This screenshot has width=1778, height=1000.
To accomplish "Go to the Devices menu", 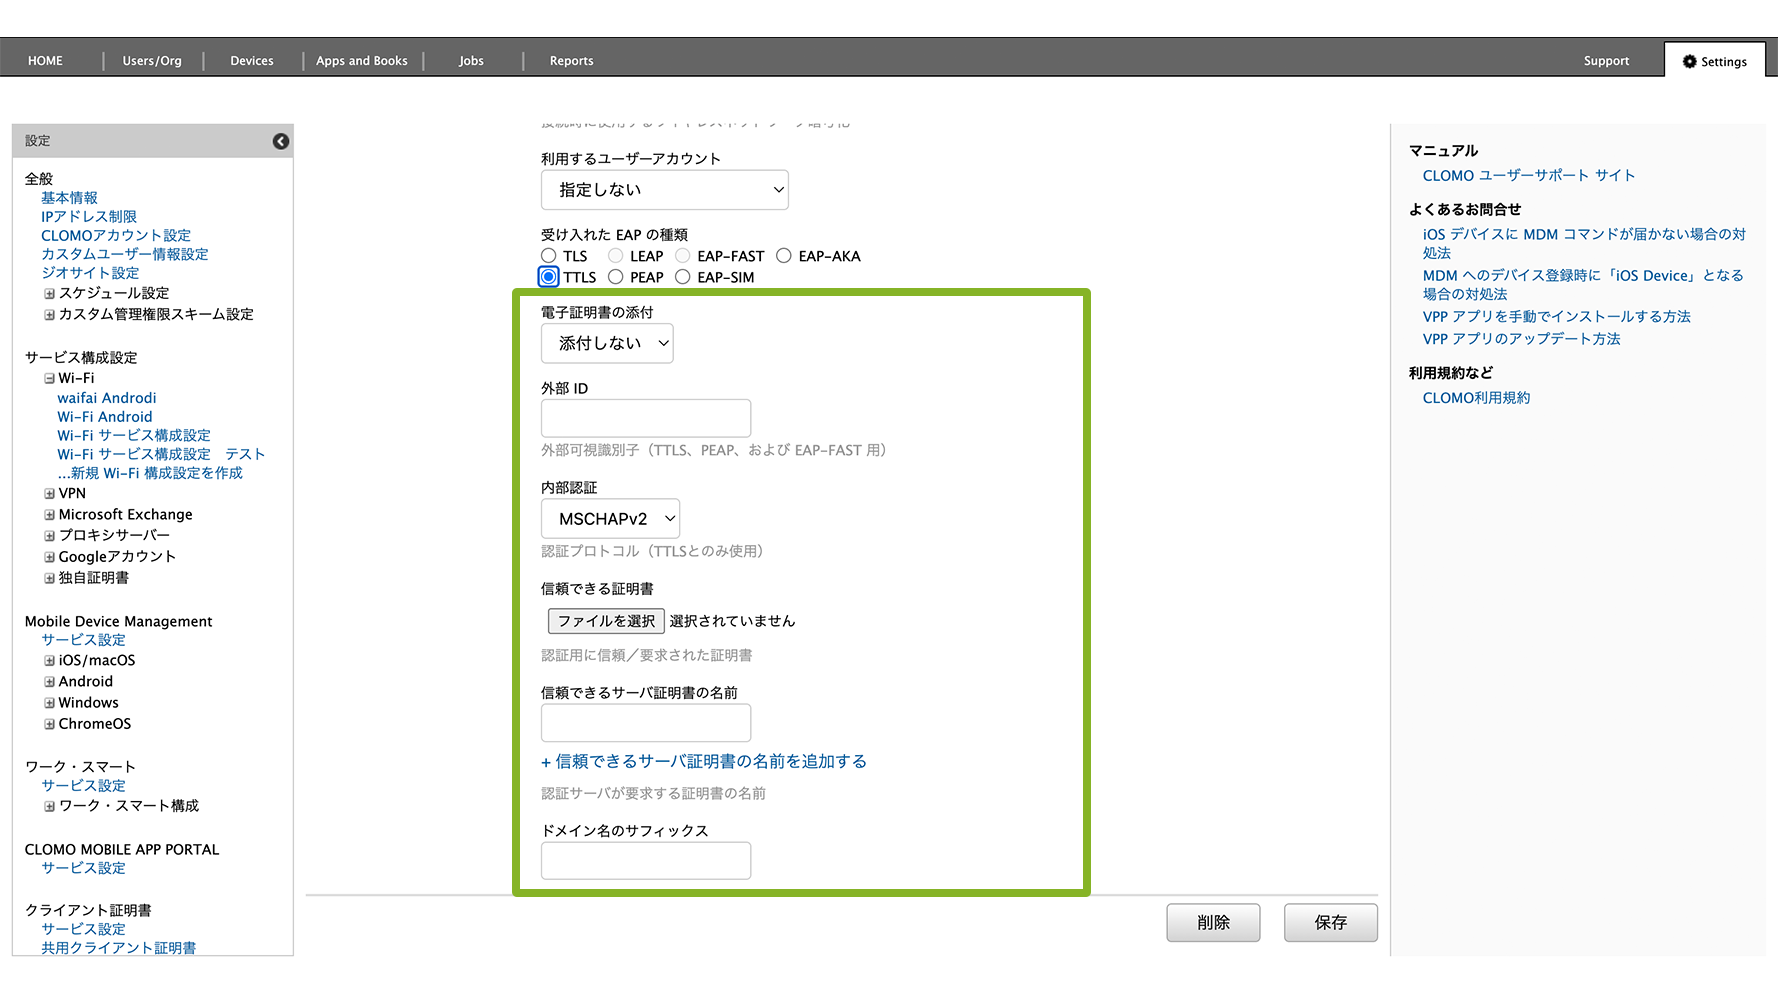I will [x=252, y=61].
